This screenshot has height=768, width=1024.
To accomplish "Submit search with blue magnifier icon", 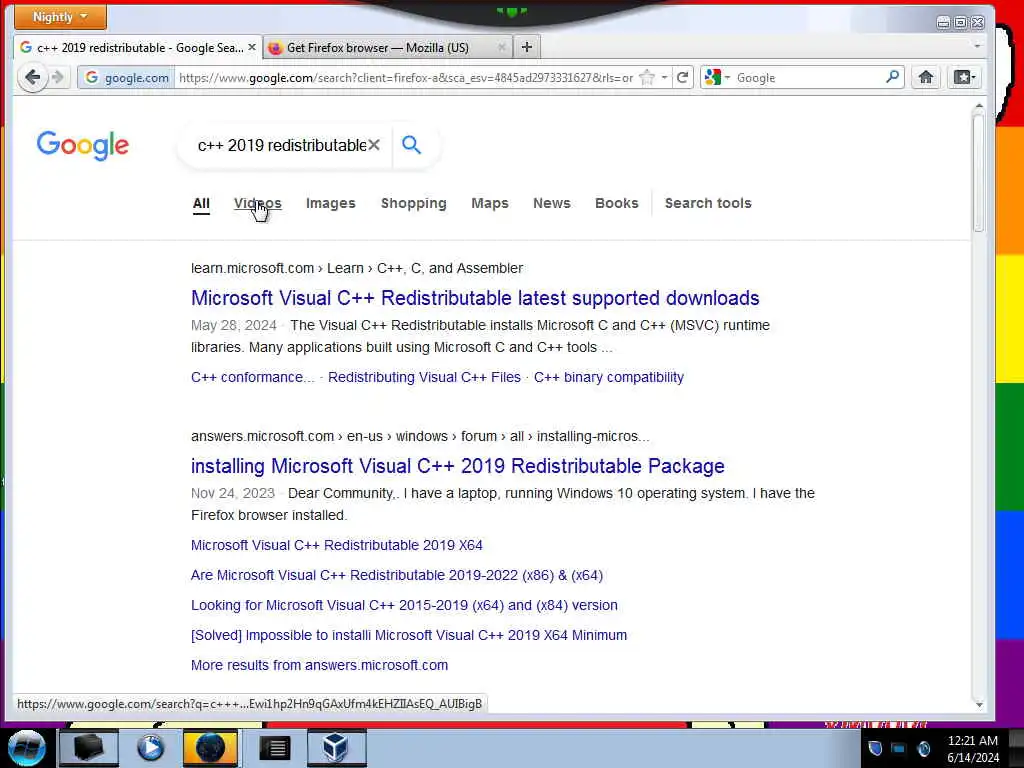I will point(411,144).
